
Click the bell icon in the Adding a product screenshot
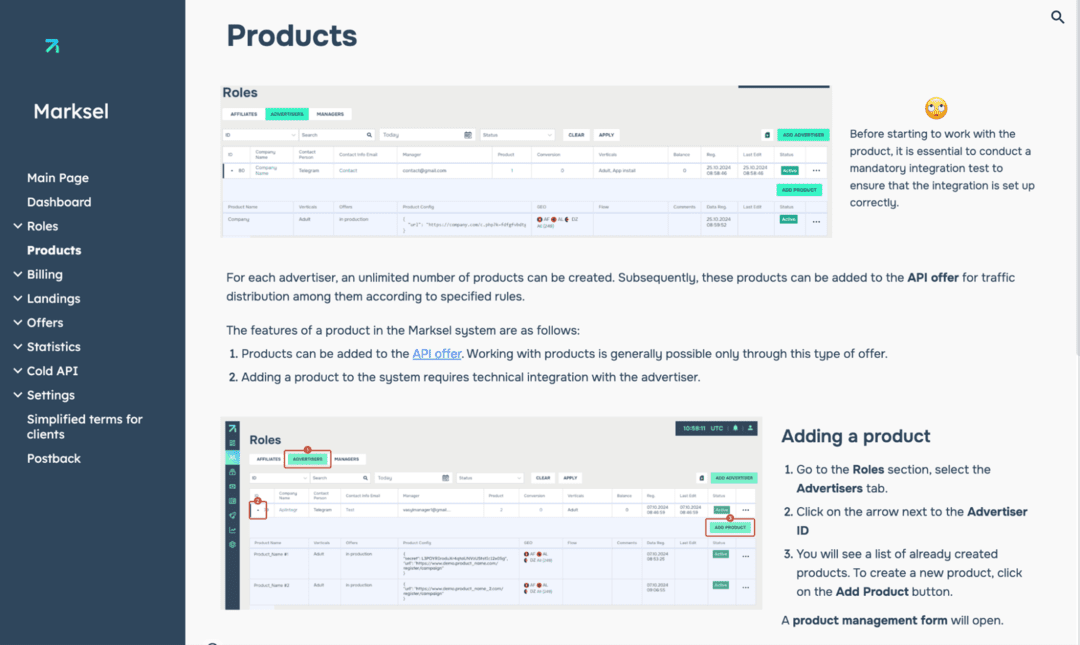tap(735, 428)
